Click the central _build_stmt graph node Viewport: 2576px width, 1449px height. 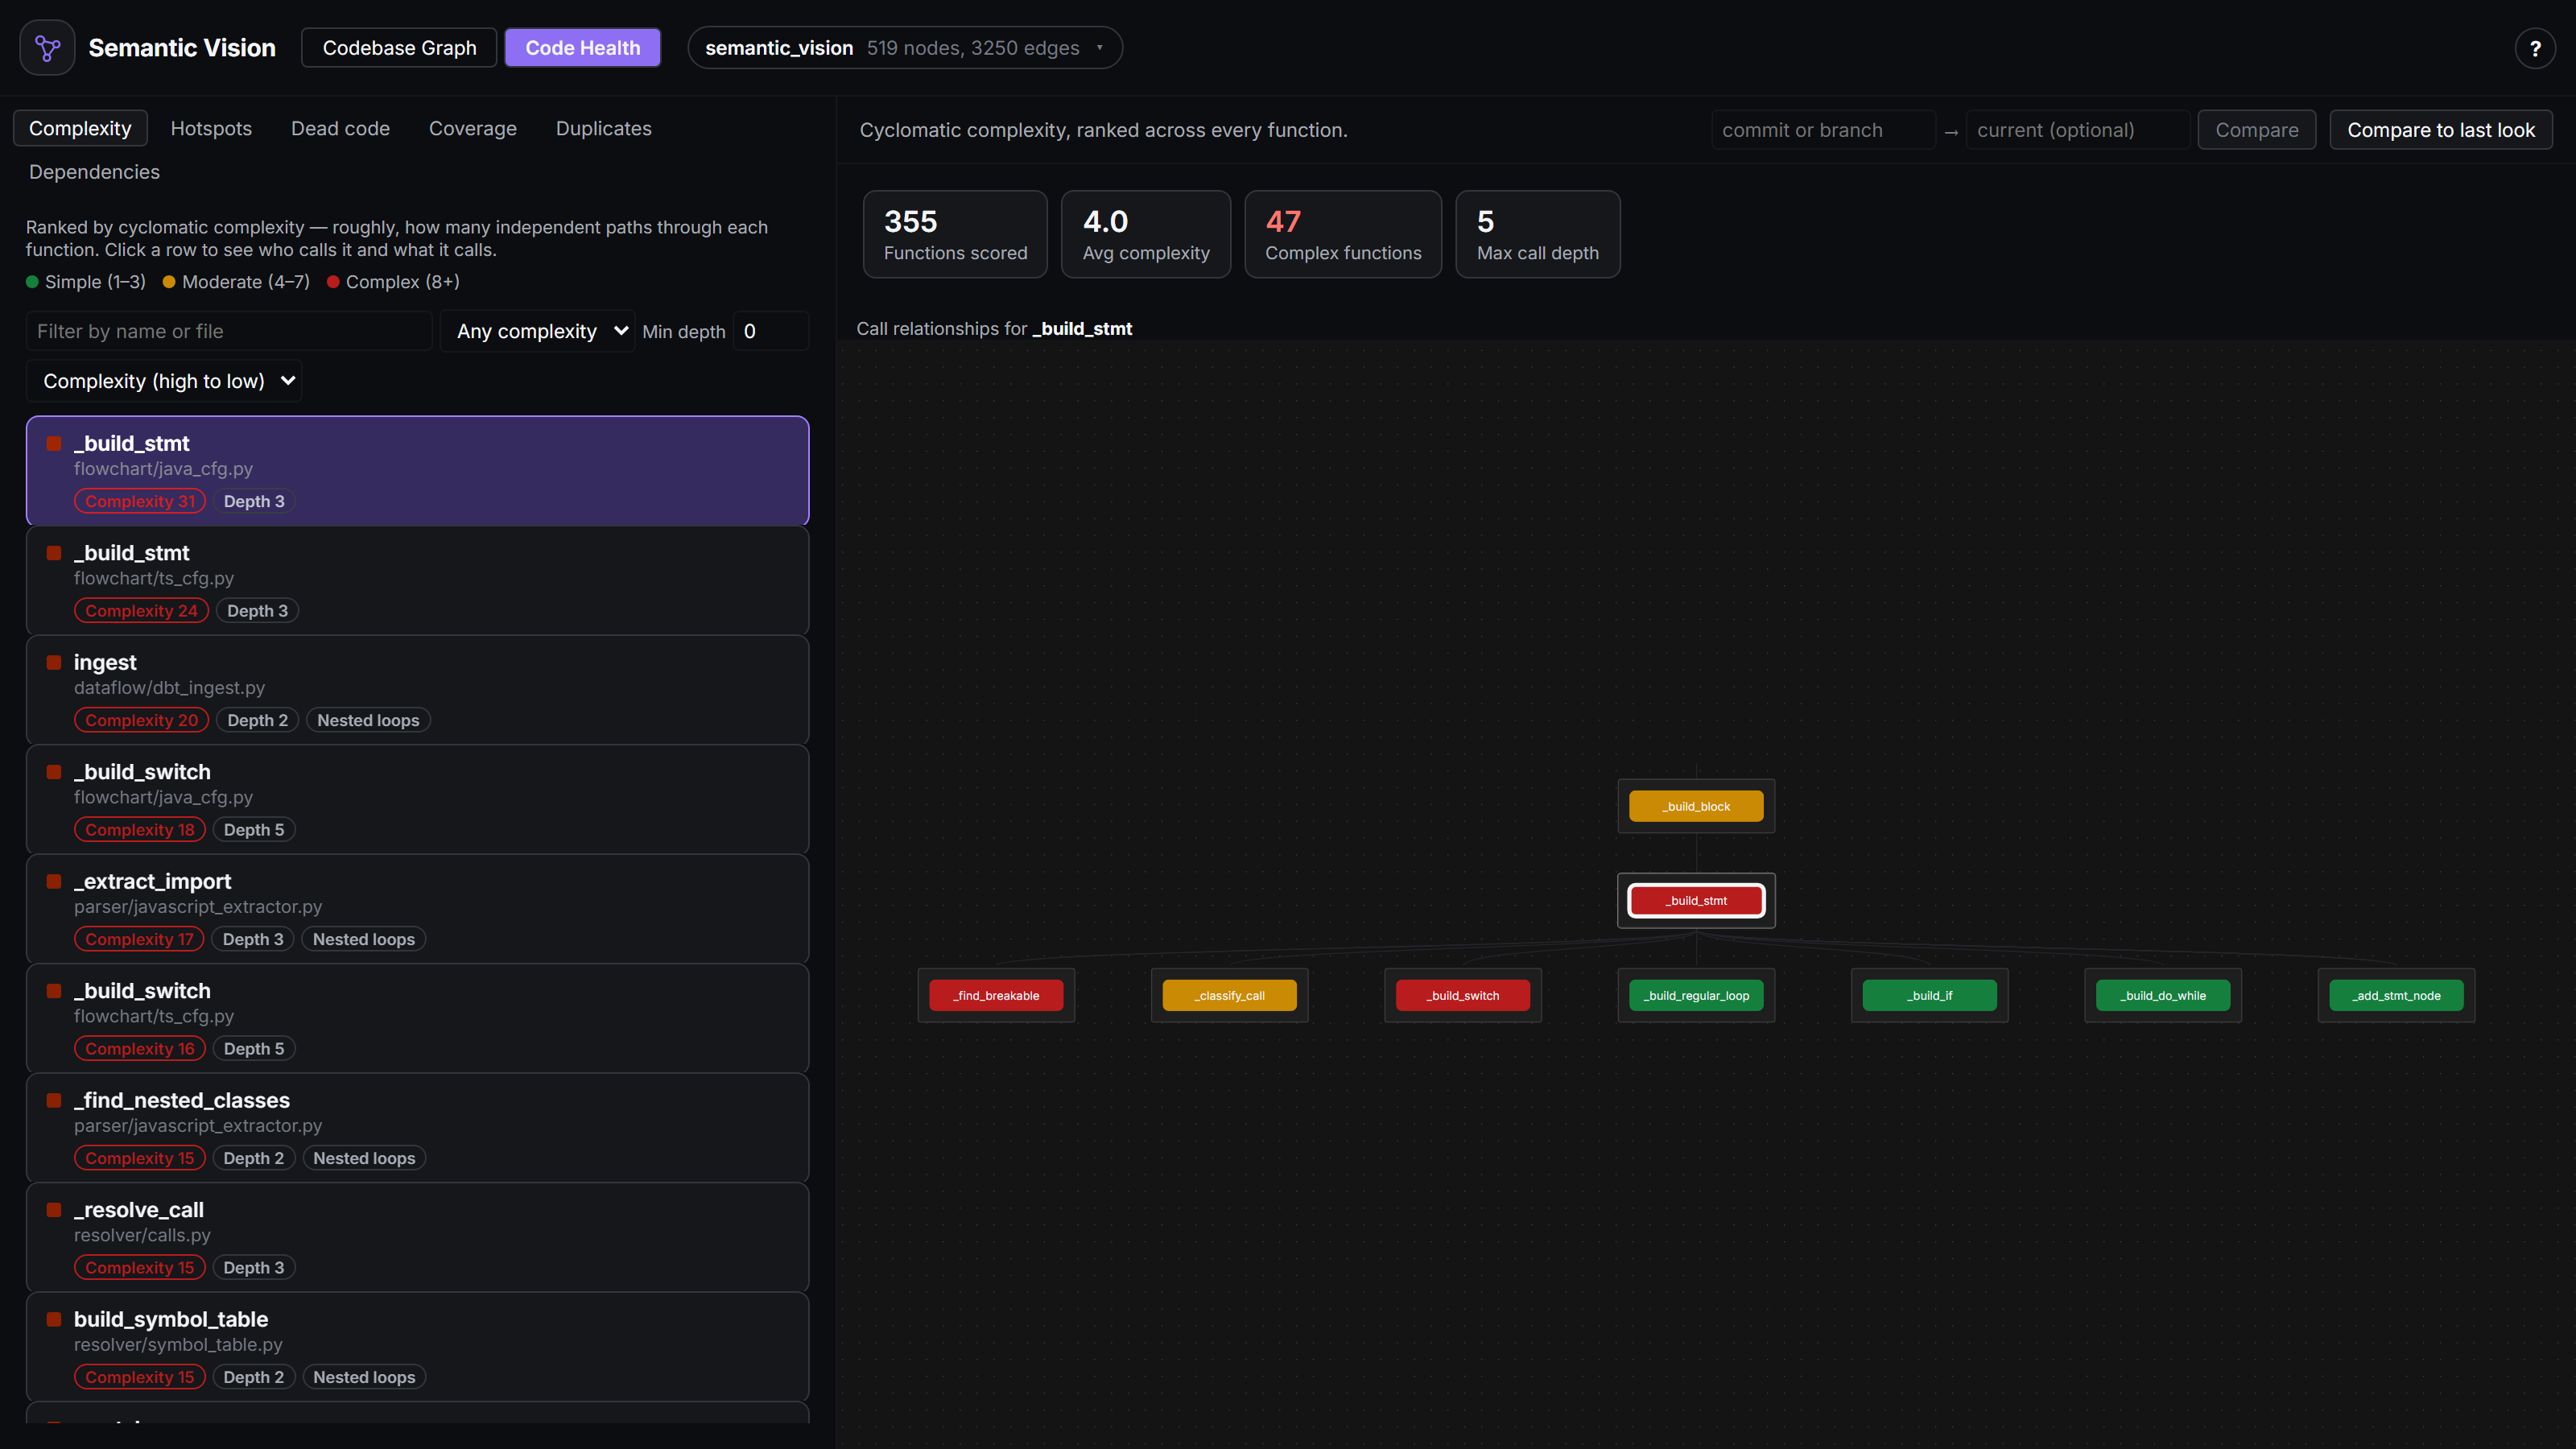pyautogui.click(x=1696, y=900)
